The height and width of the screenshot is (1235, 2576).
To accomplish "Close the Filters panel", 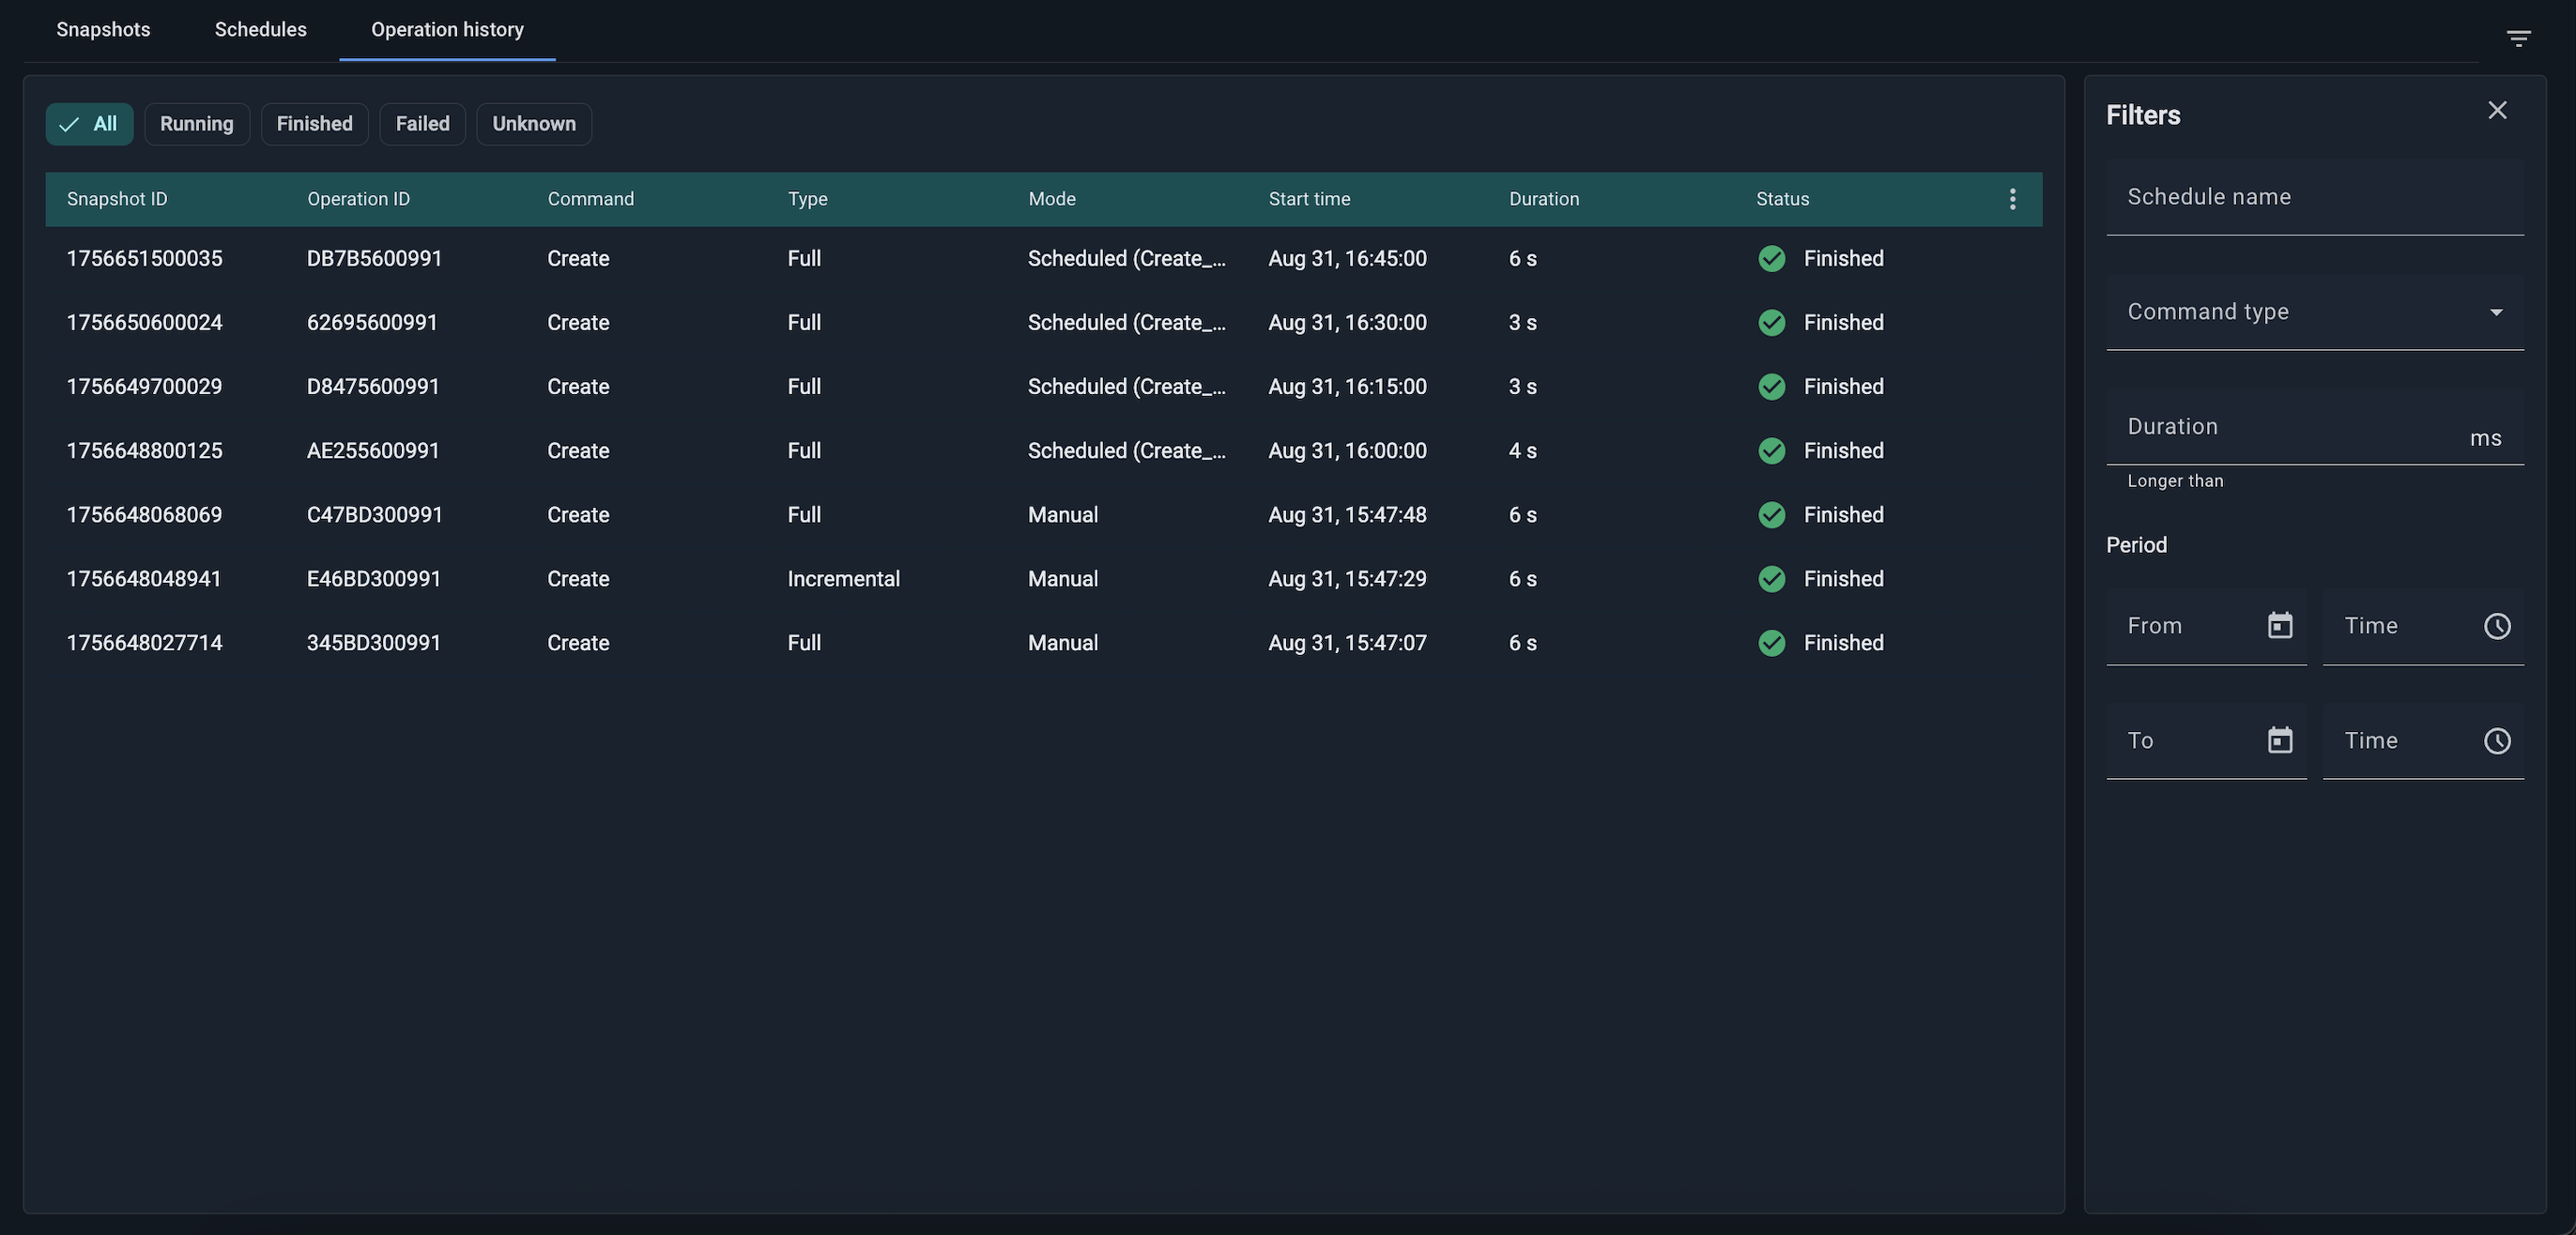I will coord(2497,110).
